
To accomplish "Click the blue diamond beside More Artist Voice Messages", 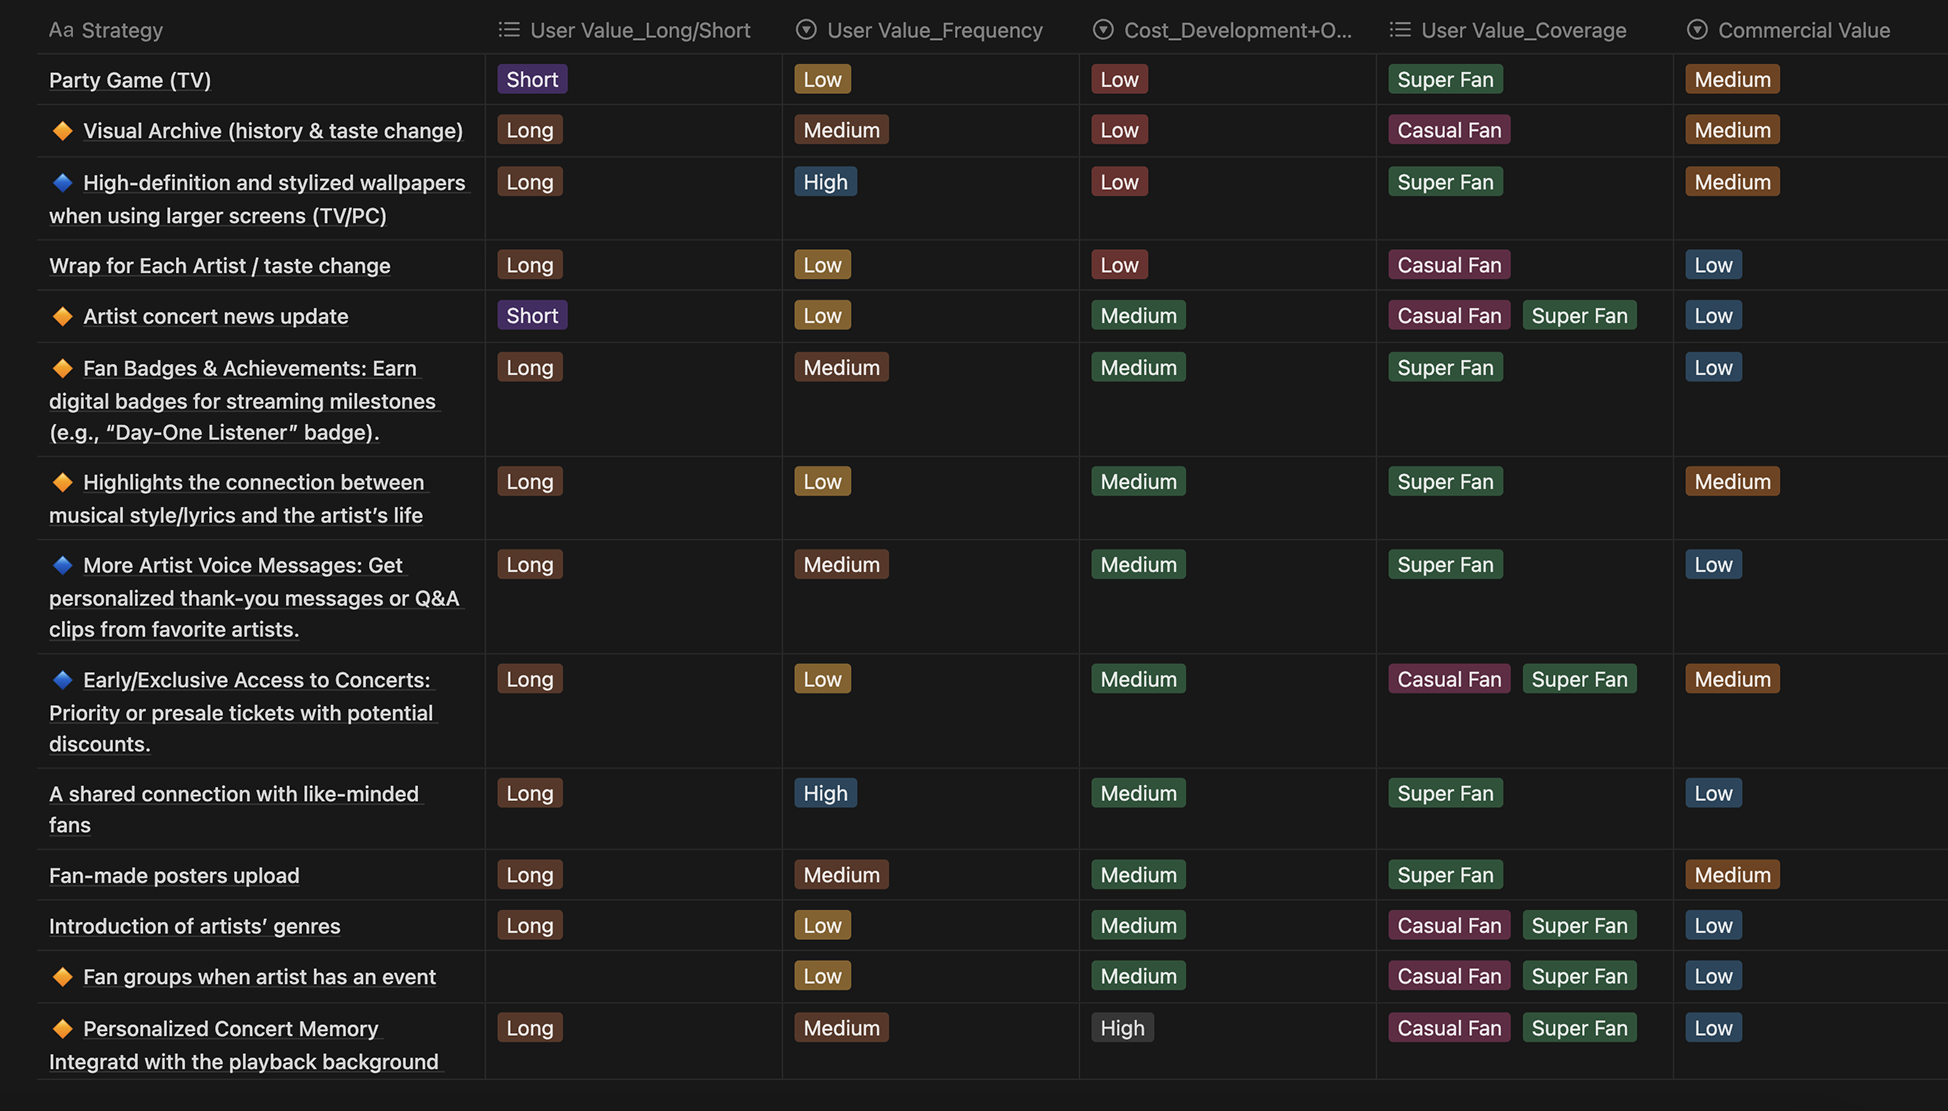I will [x=62, y=565].
